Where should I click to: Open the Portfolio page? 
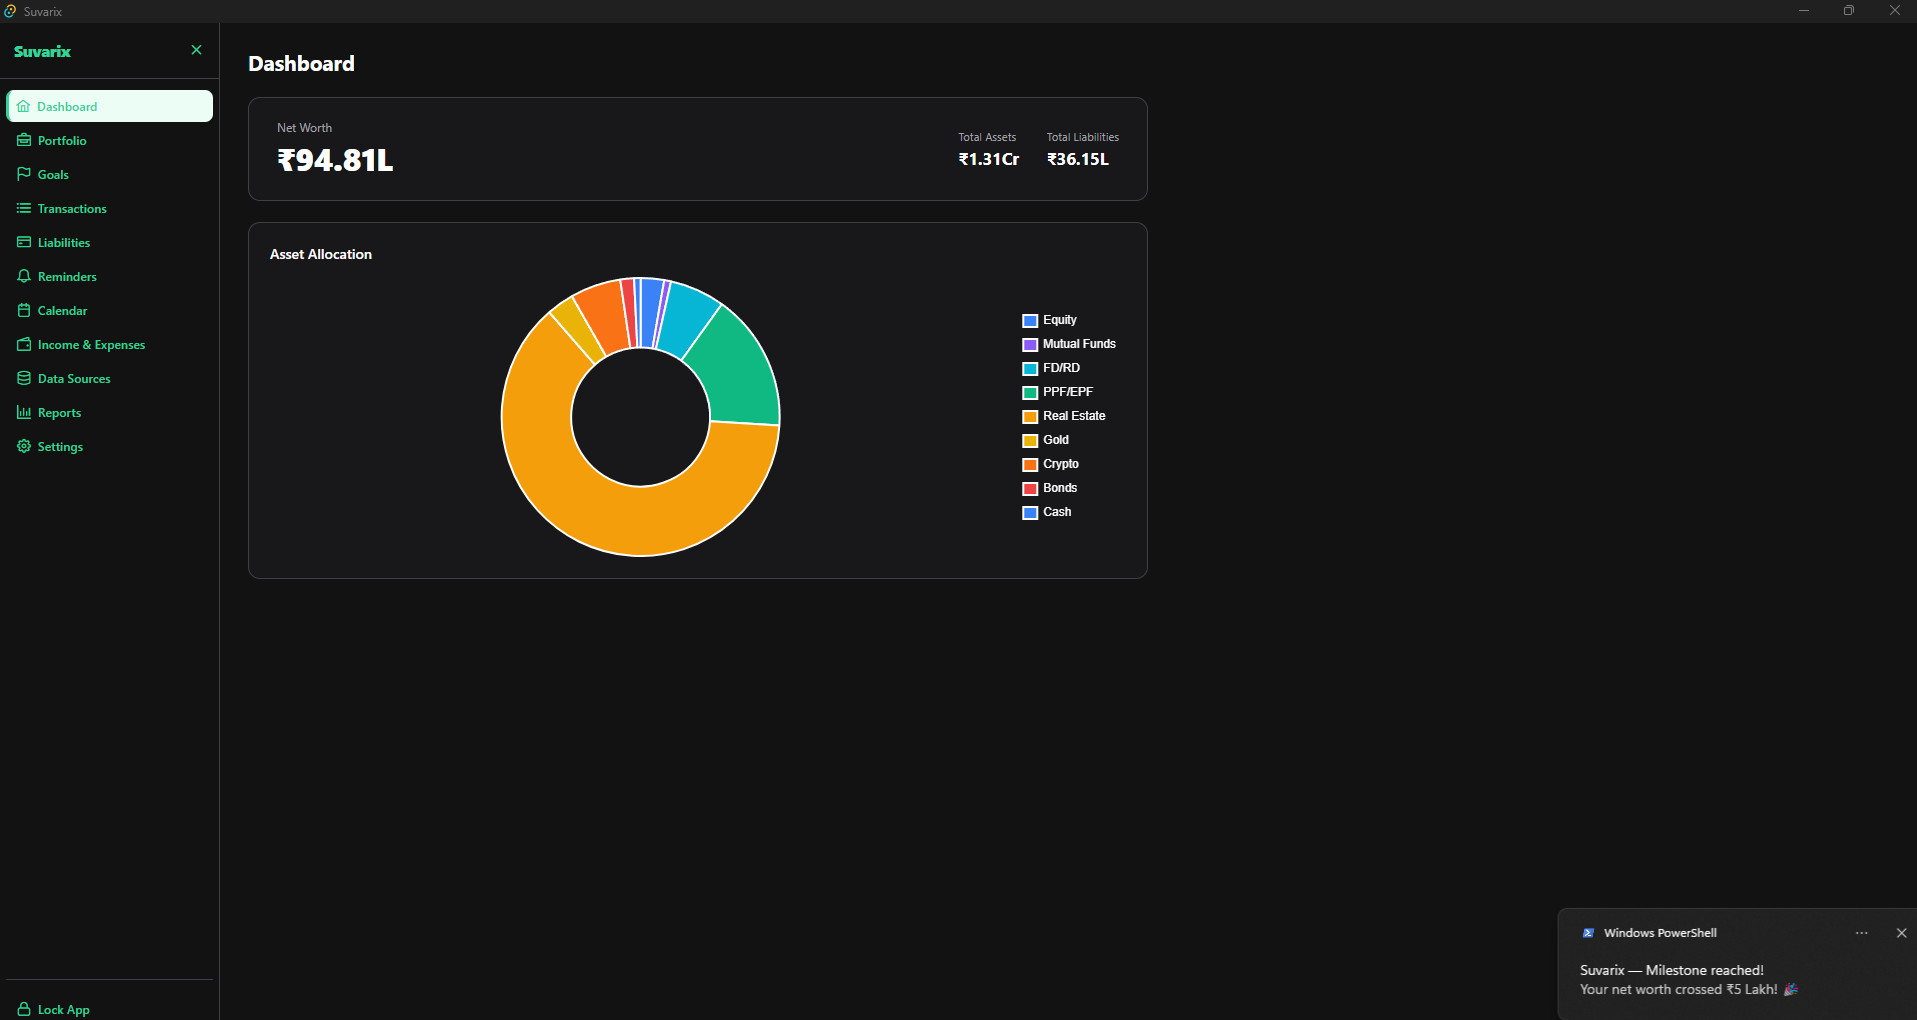(110, 140)
